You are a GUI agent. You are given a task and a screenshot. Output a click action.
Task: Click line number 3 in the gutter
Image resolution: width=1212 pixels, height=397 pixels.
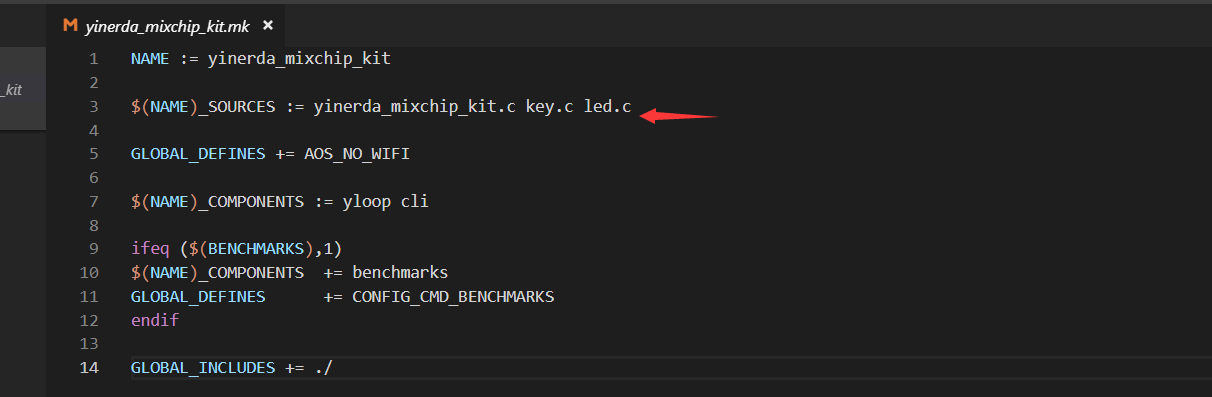pyautogui.click(x=93, y=106)
